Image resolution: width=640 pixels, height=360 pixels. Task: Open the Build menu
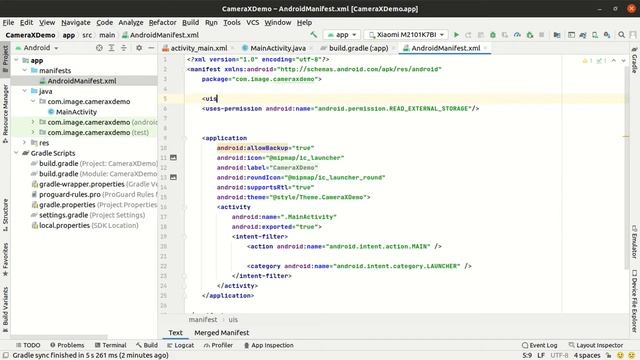(190, 22)
